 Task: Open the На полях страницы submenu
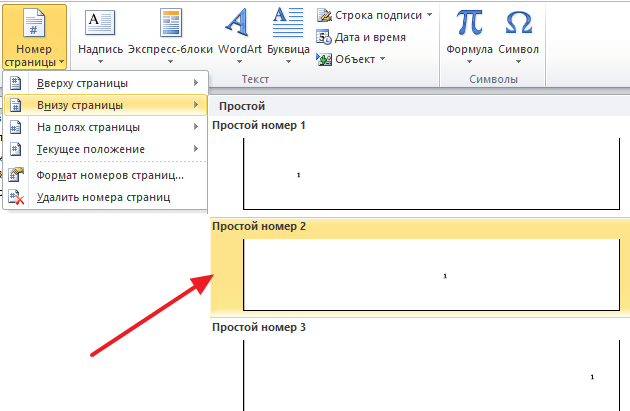[105, 127]
